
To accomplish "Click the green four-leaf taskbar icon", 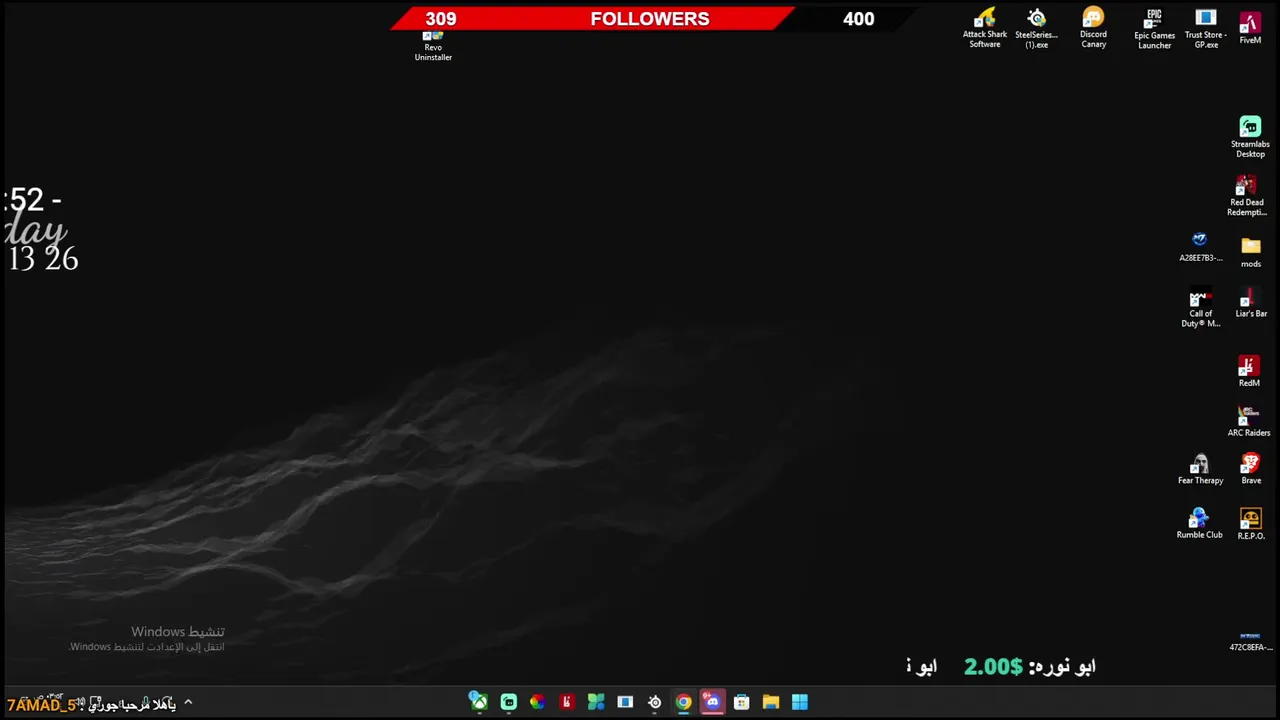I will (x=596, y=702).
